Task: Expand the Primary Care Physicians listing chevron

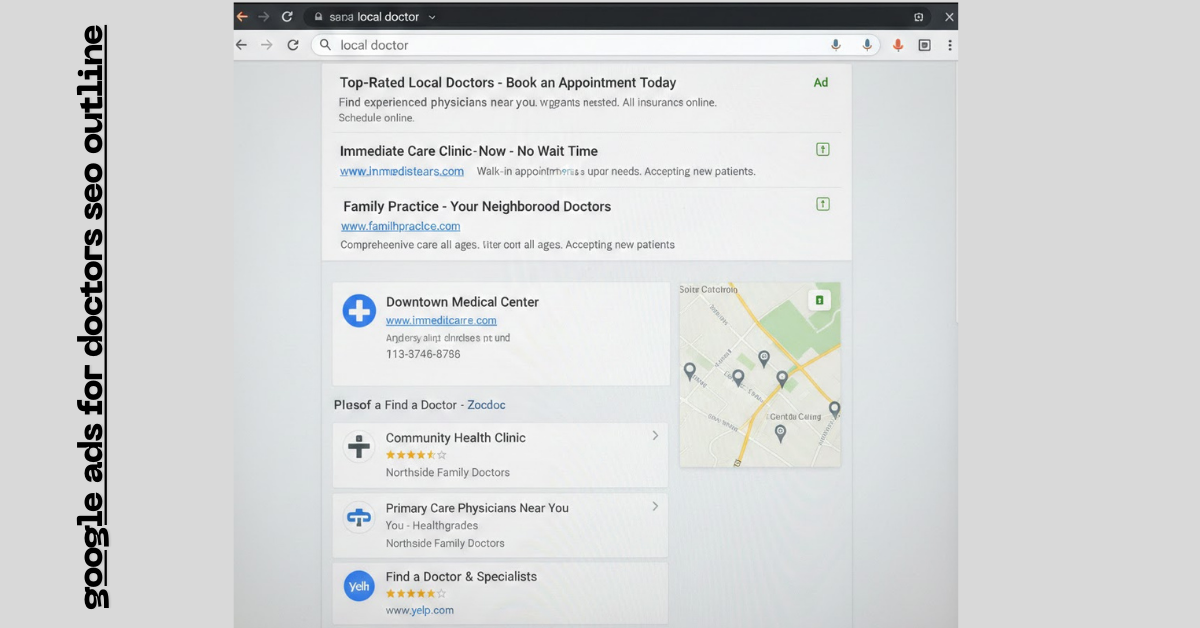Action: click(x=655, y=506)
